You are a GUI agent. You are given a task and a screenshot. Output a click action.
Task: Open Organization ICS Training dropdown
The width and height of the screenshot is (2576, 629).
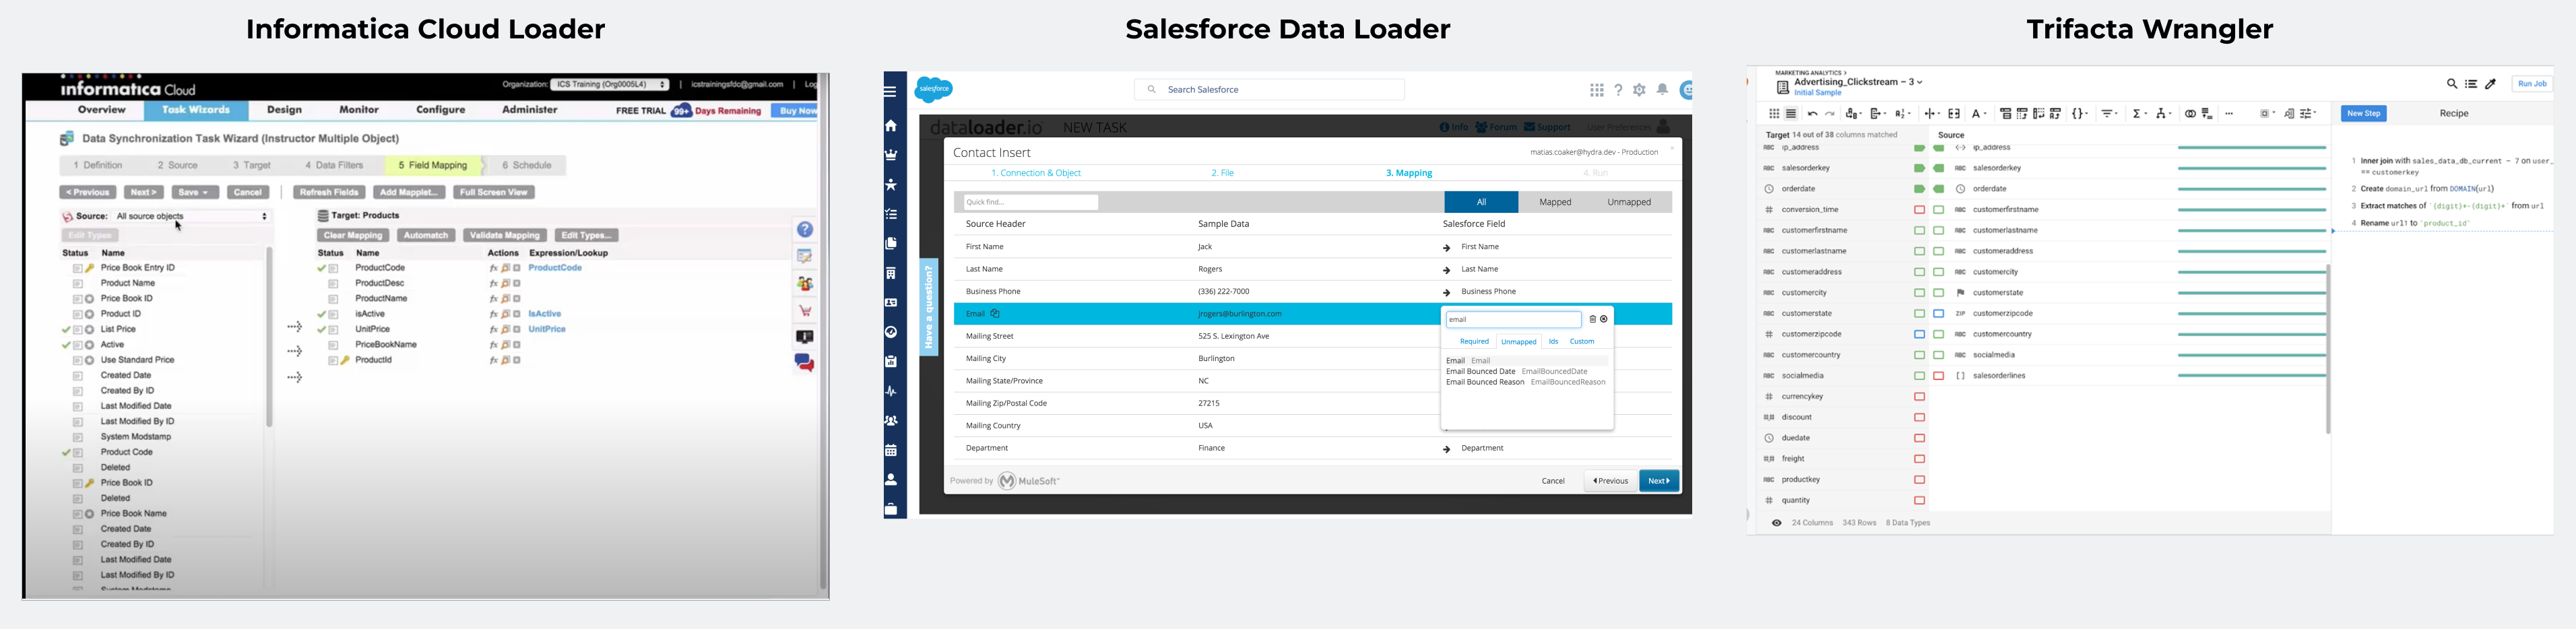(610, 85)
